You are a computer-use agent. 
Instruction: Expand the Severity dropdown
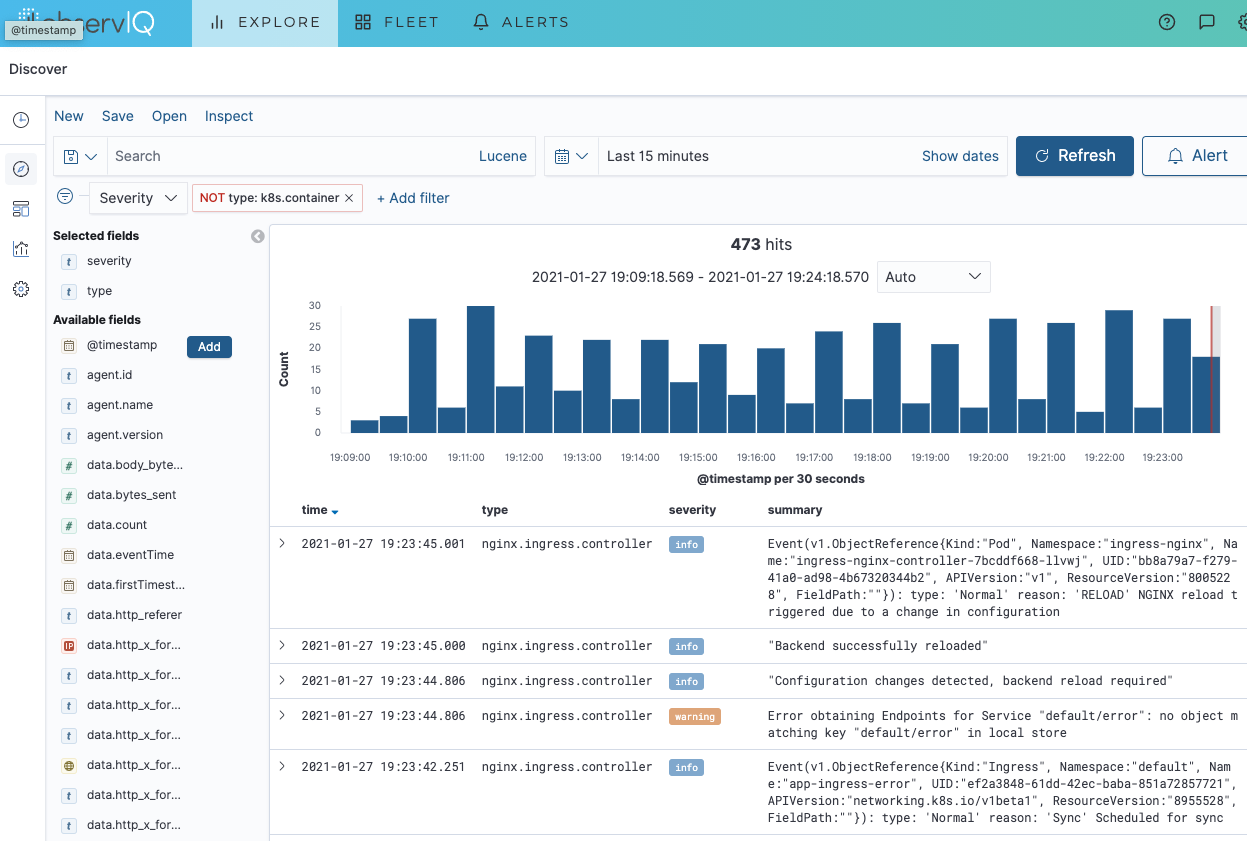point(138,198)
